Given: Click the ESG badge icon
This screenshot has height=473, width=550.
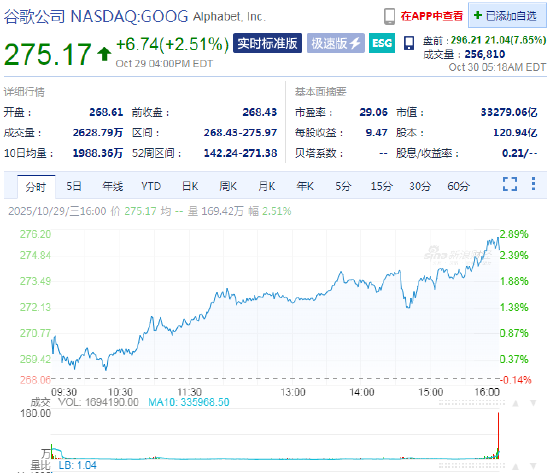Looking at the screenshot, I should coord(382,43).
